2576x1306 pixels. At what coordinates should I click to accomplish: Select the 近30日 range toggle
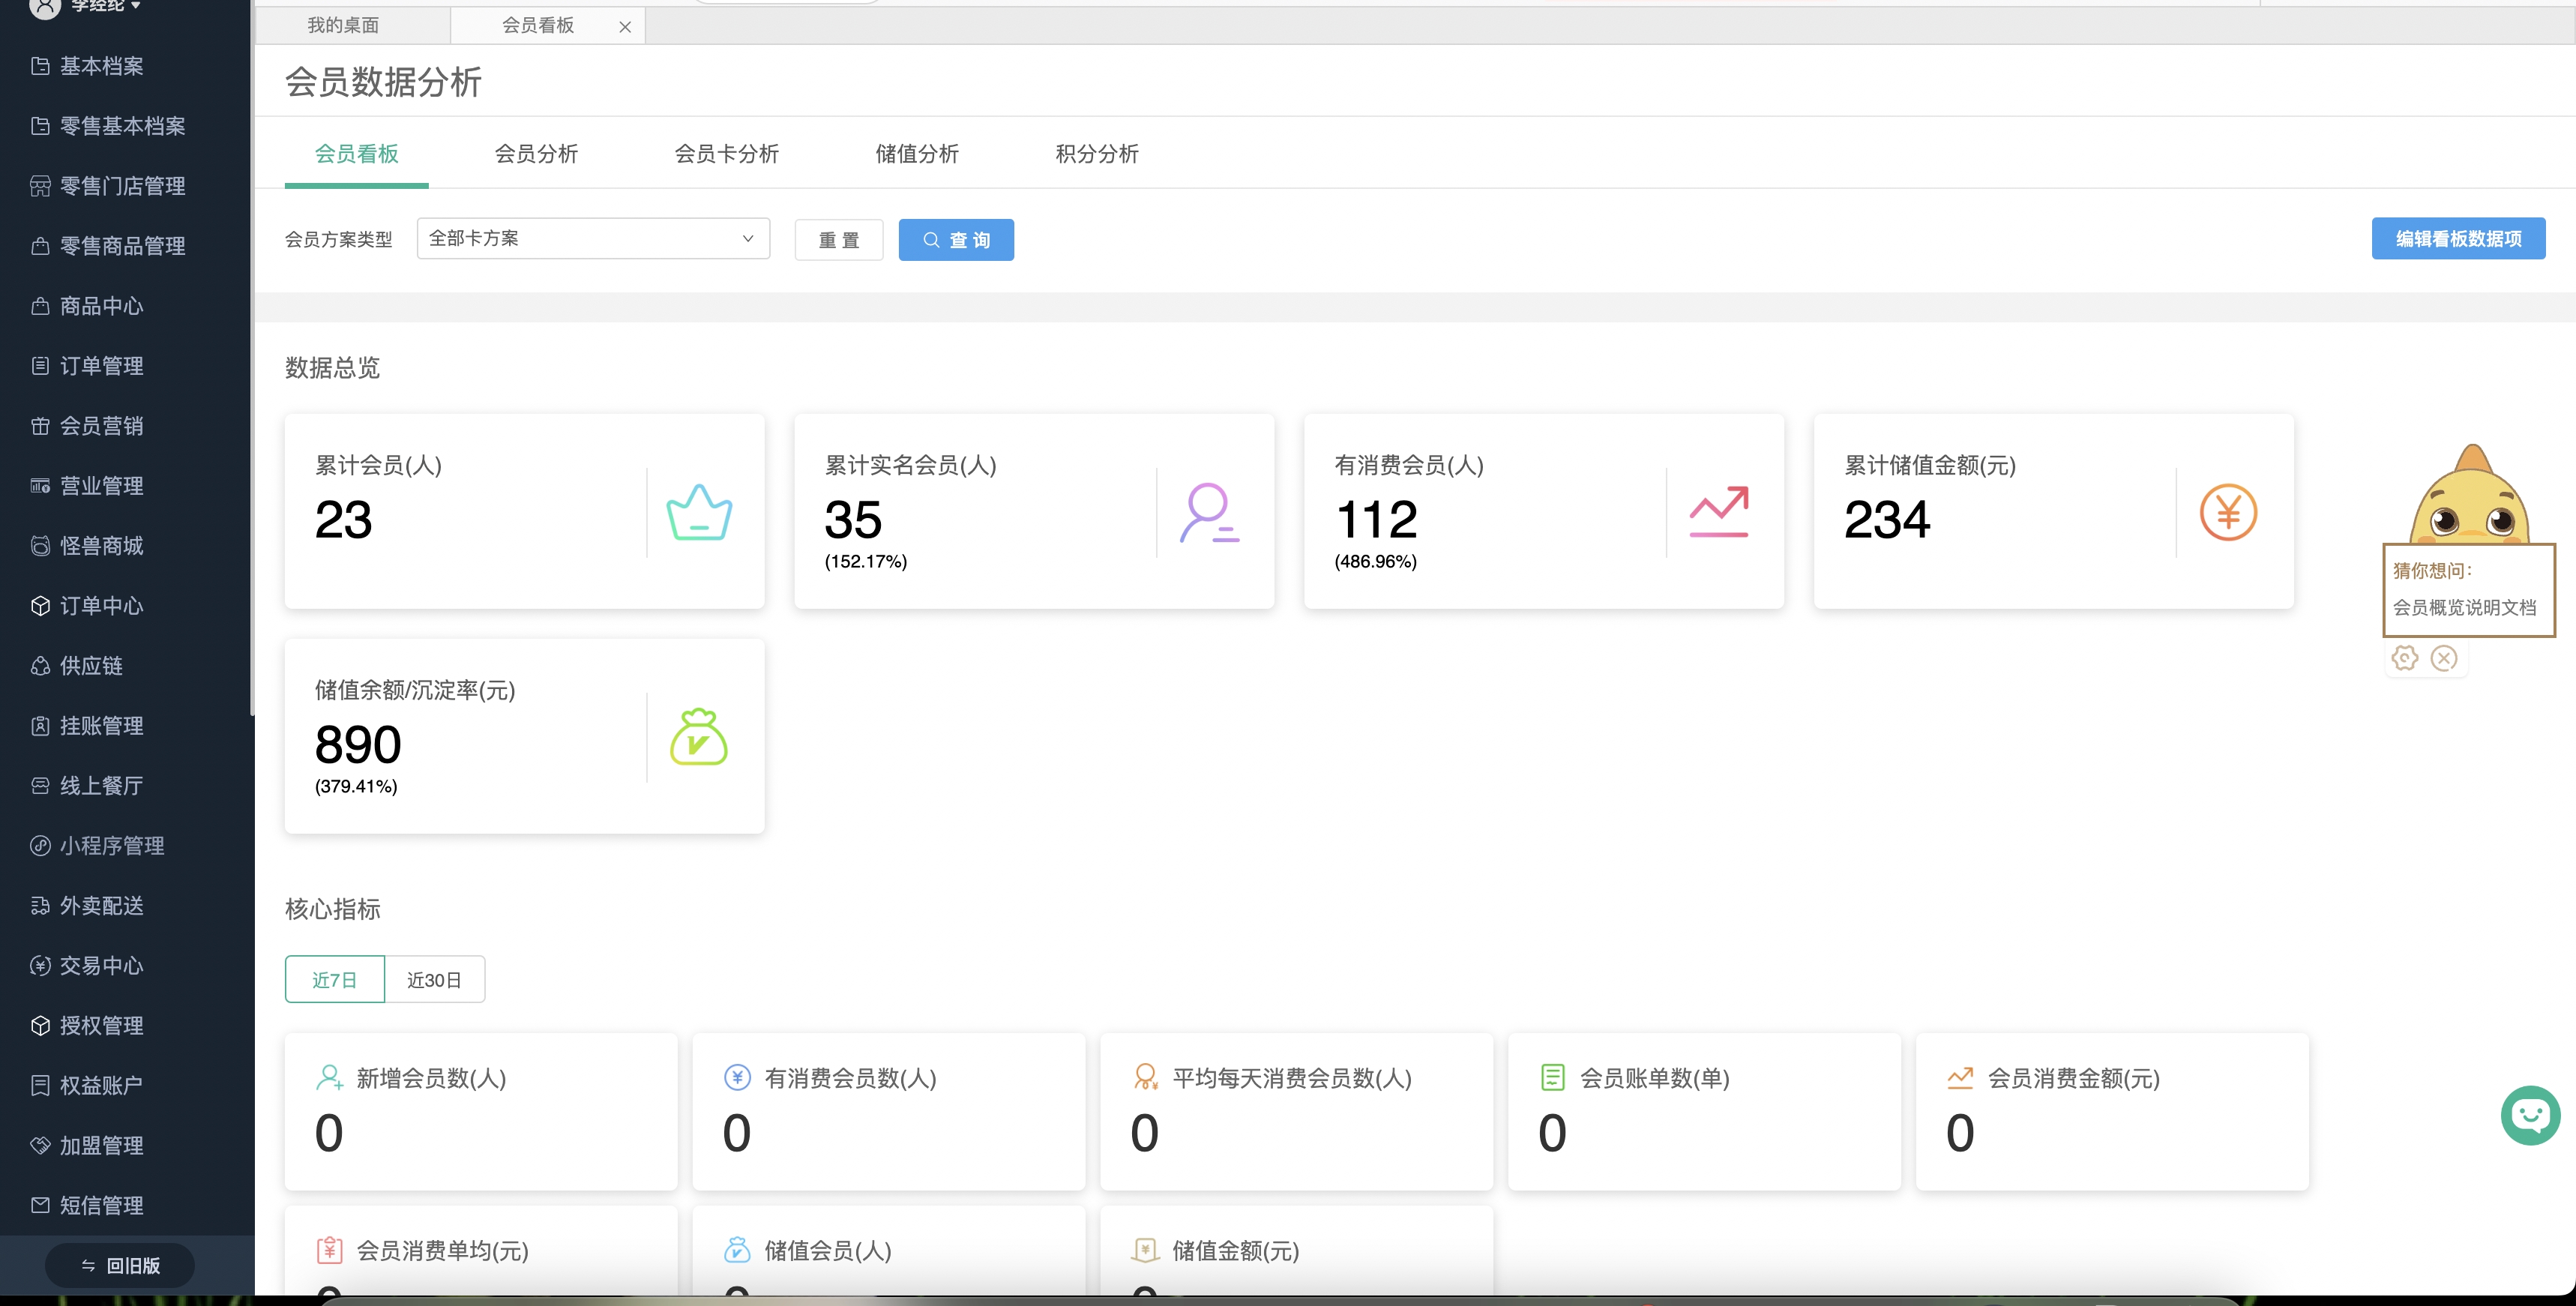(435, 979)
